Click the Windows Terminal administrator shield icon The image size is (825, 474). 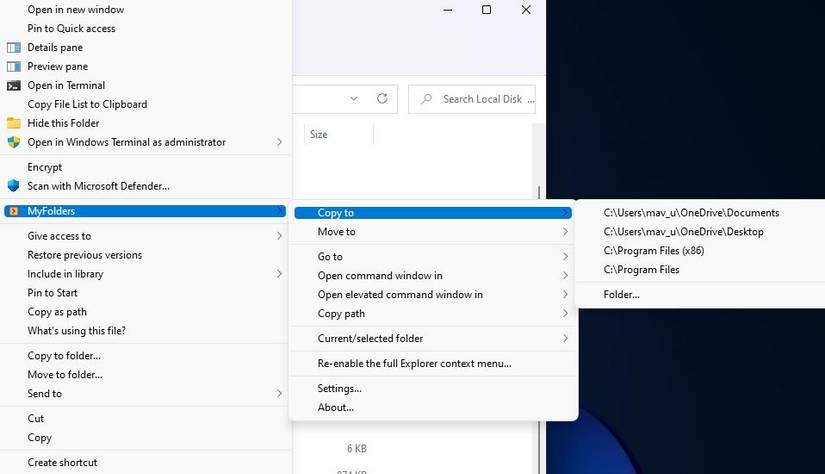(x=14, y=142)
